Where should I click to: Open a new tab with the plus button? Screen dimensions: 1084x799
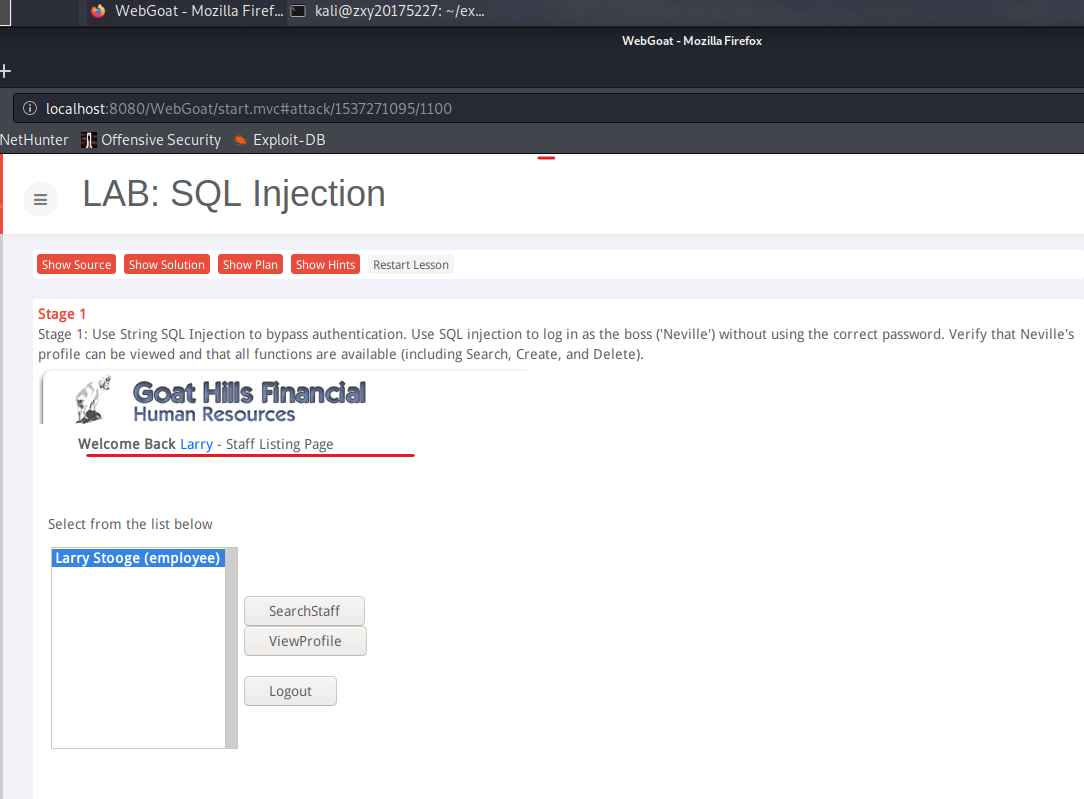click(x=6, y=70)
